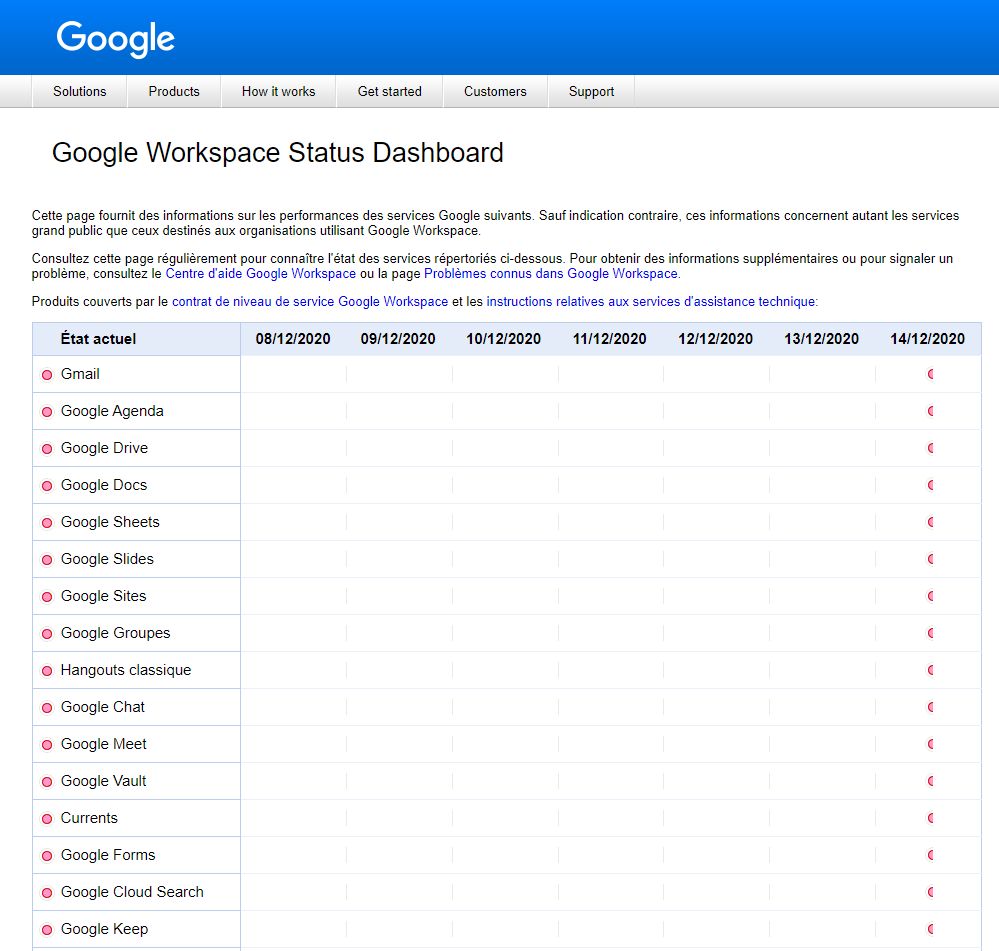Viewport: 999px width, 951px height.
Task: Follow Centre d'aide Google Workspace link
Action: (261, 273)
